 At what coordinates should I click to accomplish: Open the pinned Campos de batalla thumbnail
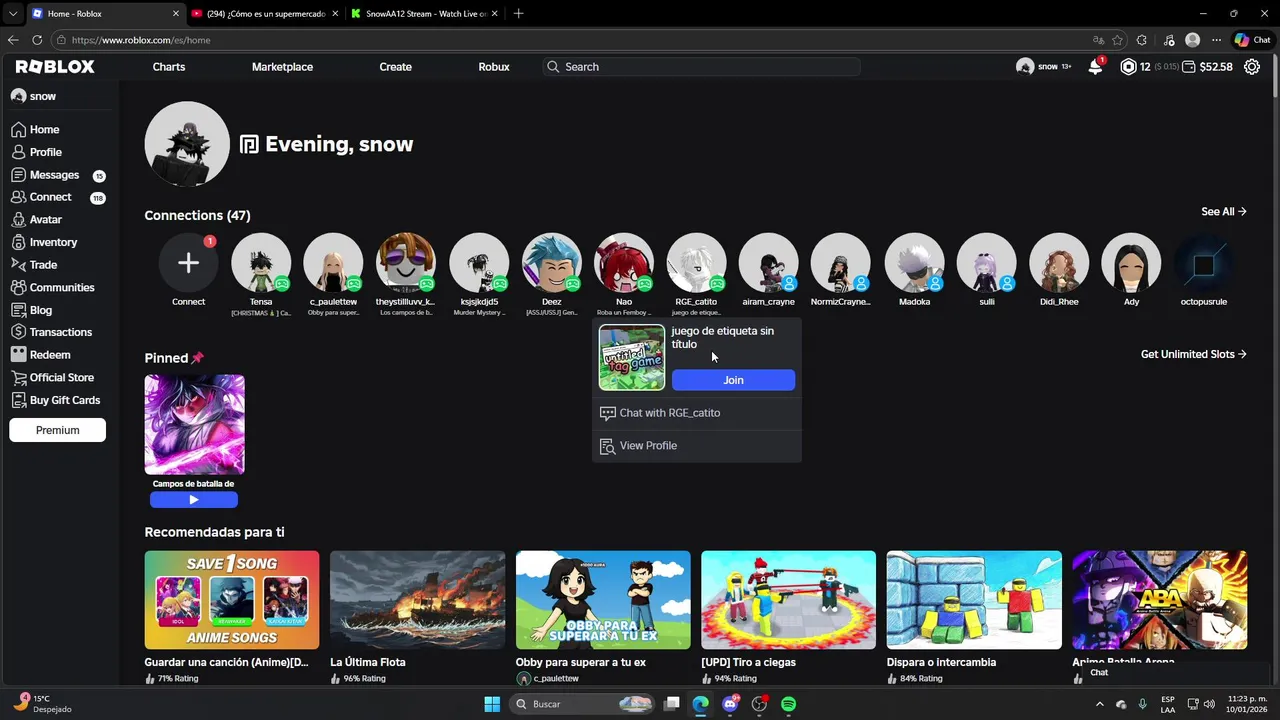coord(194,424)
